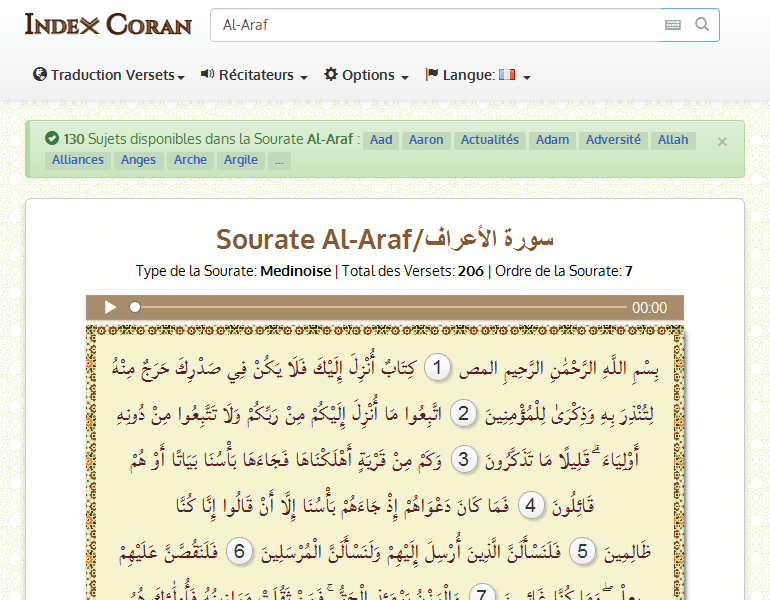Click the Index Coran logo
This screenshot has width=770, height=600.
point(108,25)
